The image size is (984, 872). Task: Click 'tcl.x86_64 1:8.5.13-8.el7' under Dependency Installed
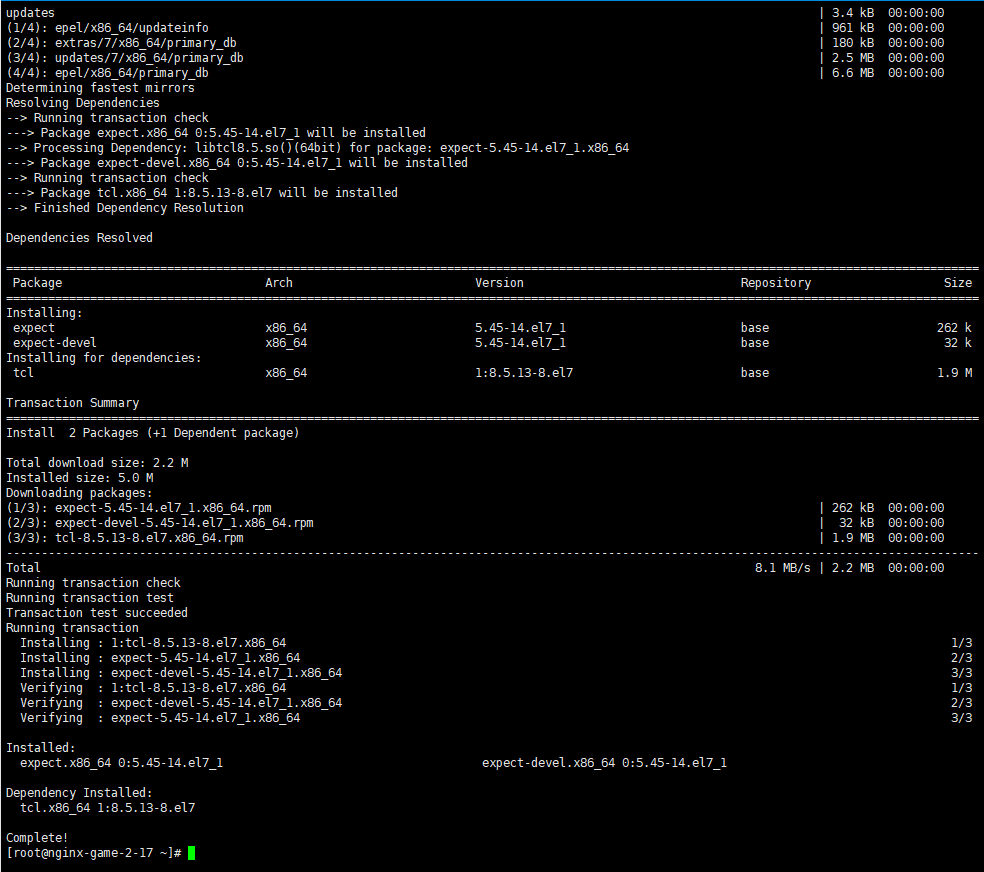point(107,808)
